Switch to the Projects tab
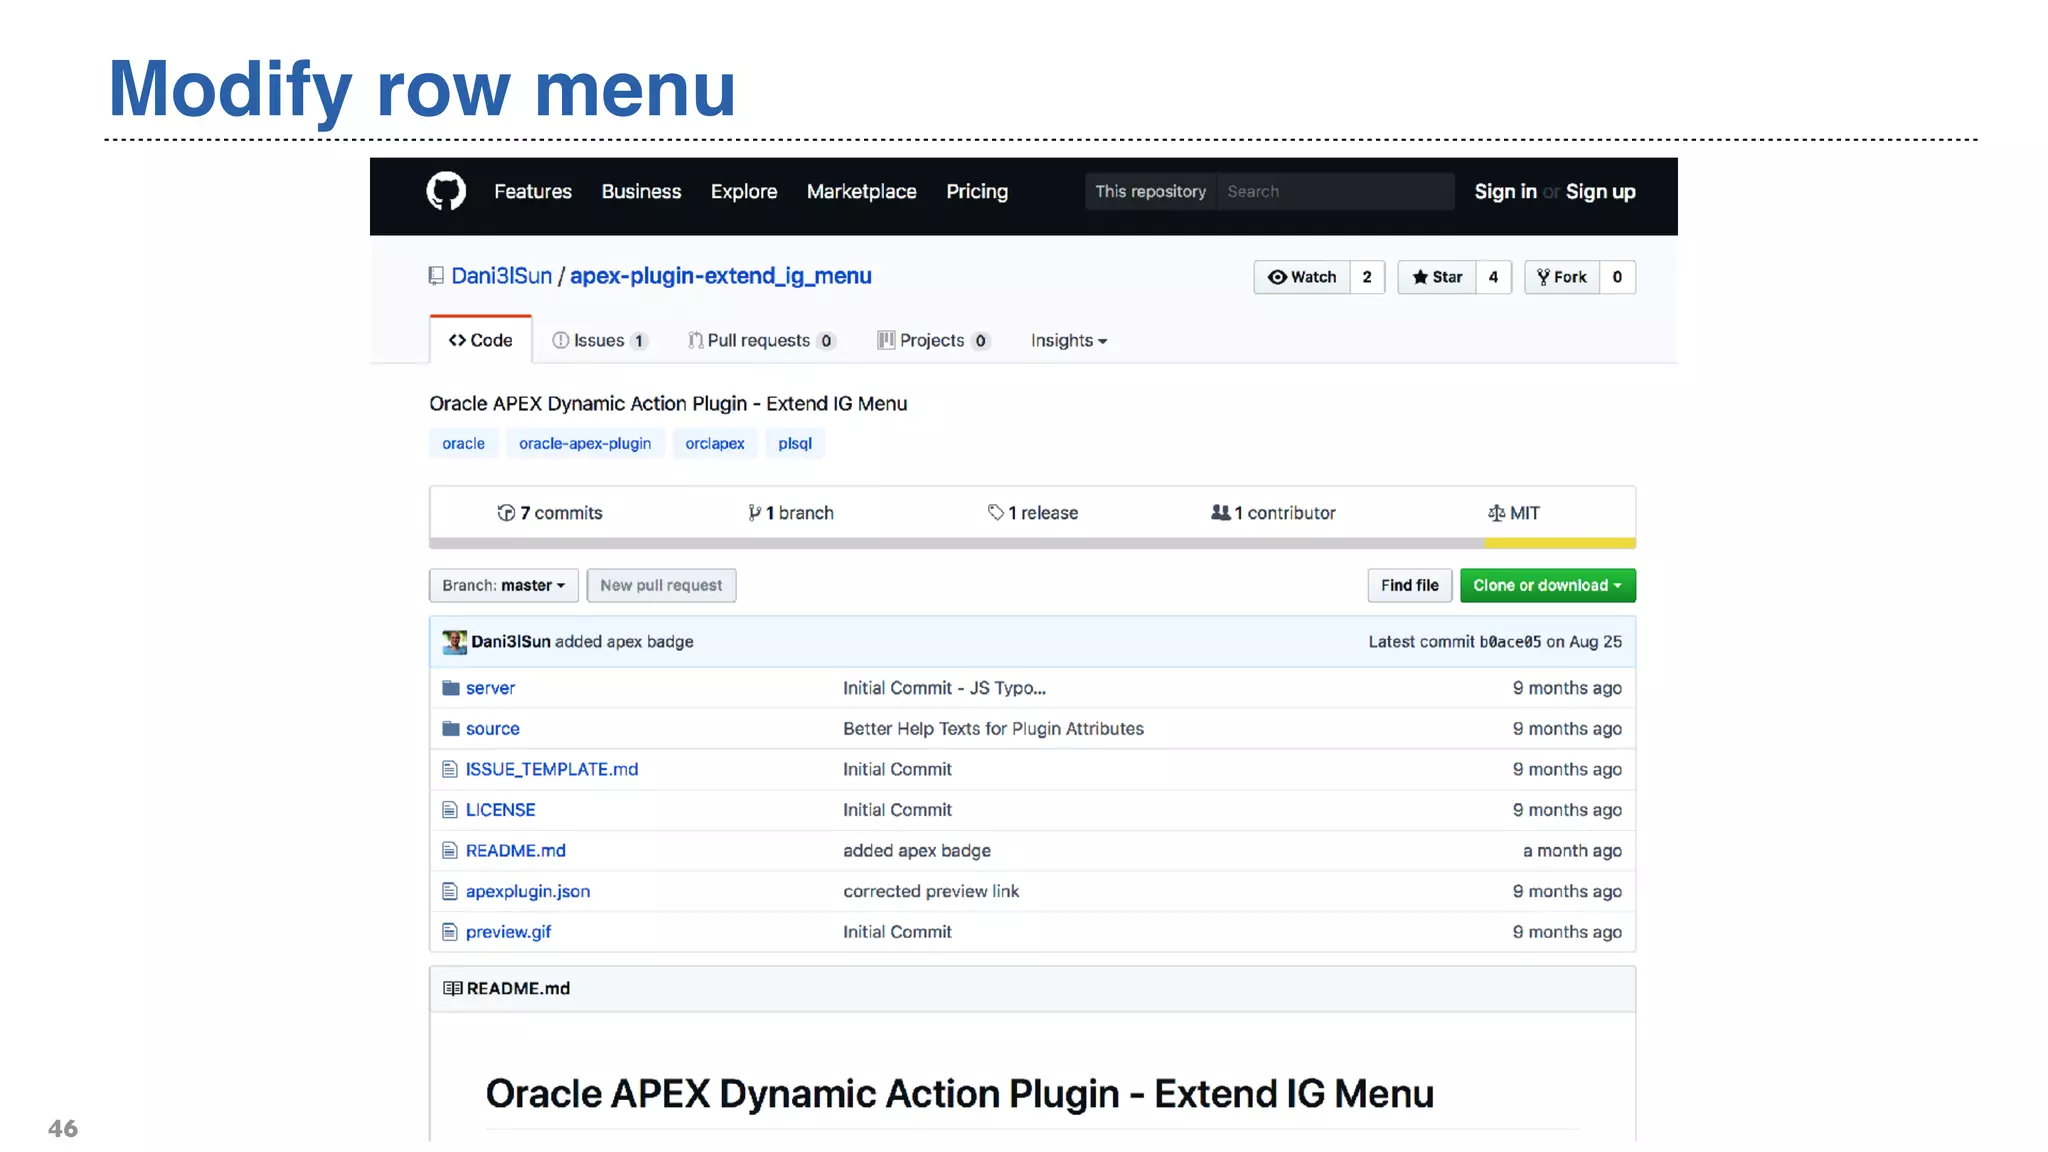 pyautogui.click(x=934, y=341)
